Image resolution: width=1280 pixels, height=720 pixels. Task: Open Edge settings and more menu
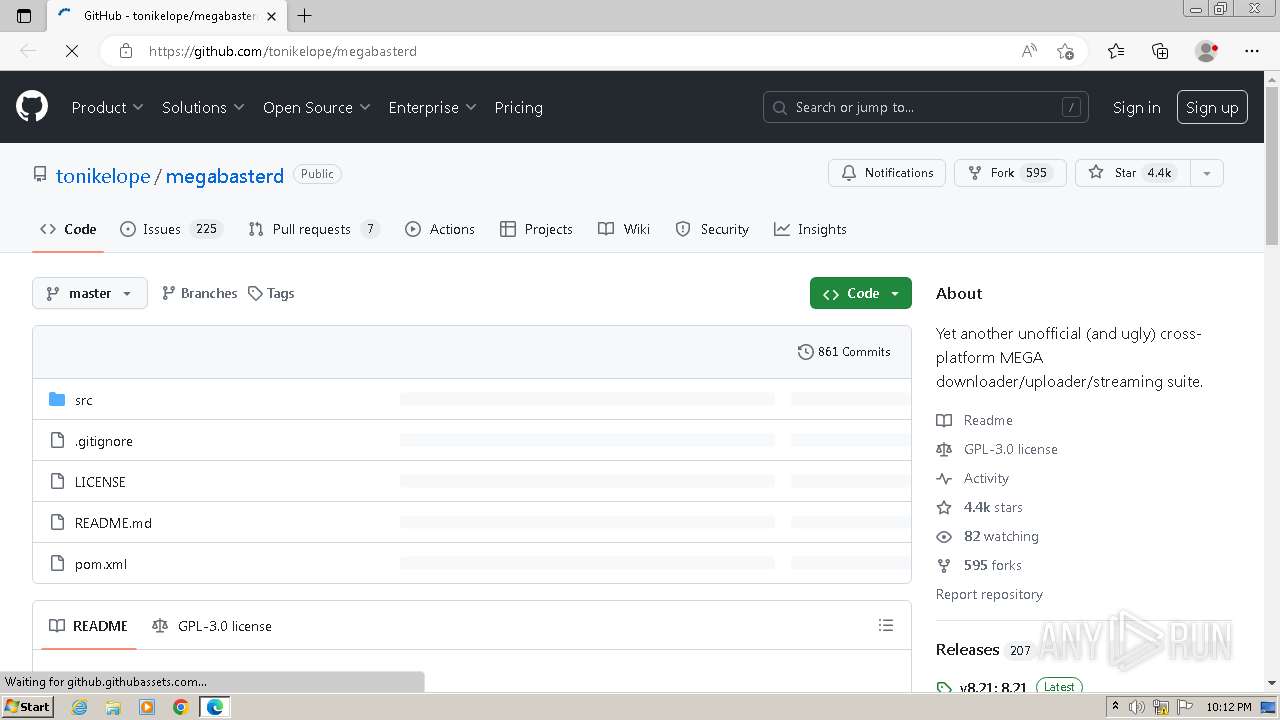(x=1252, y=51)
